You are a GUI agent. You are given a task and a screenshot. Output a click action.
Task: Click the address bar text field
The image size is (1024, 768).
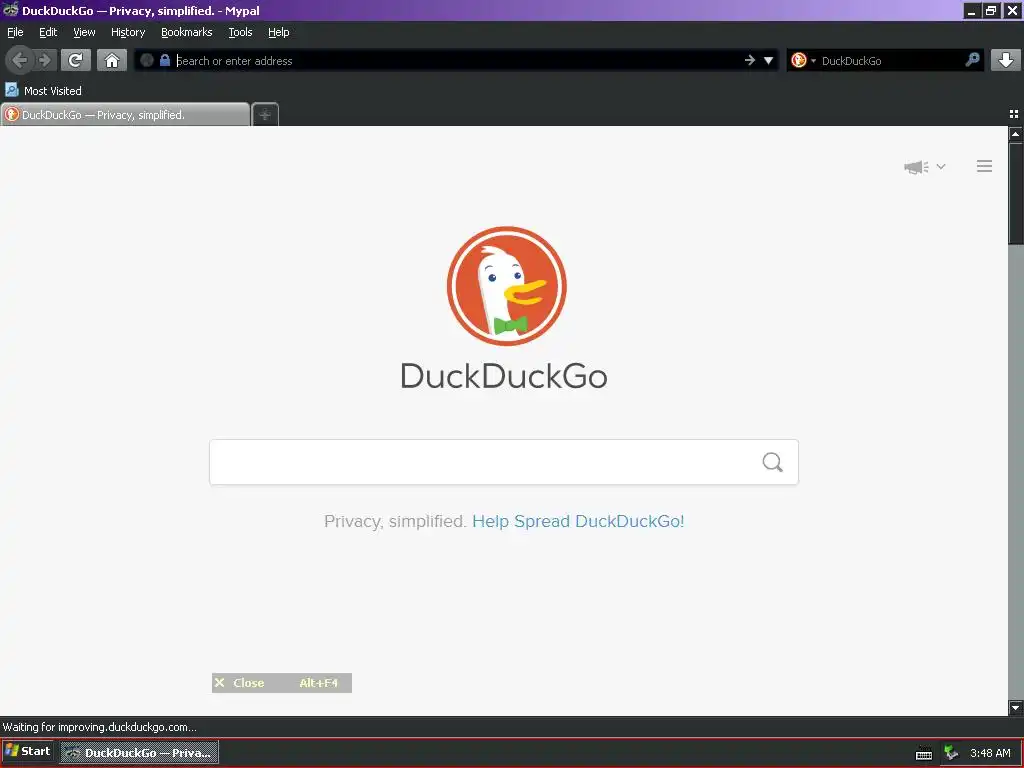457,61
